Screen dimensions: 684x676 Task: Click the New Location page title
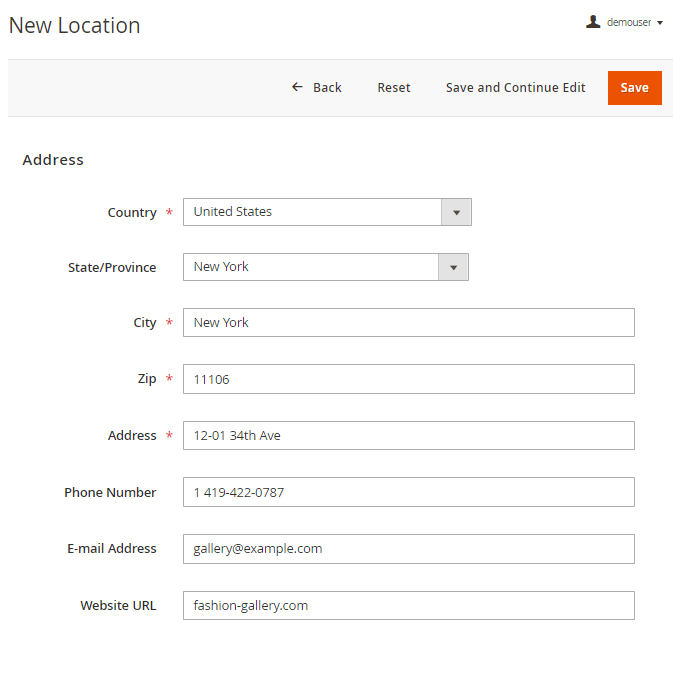click(75, 26)
